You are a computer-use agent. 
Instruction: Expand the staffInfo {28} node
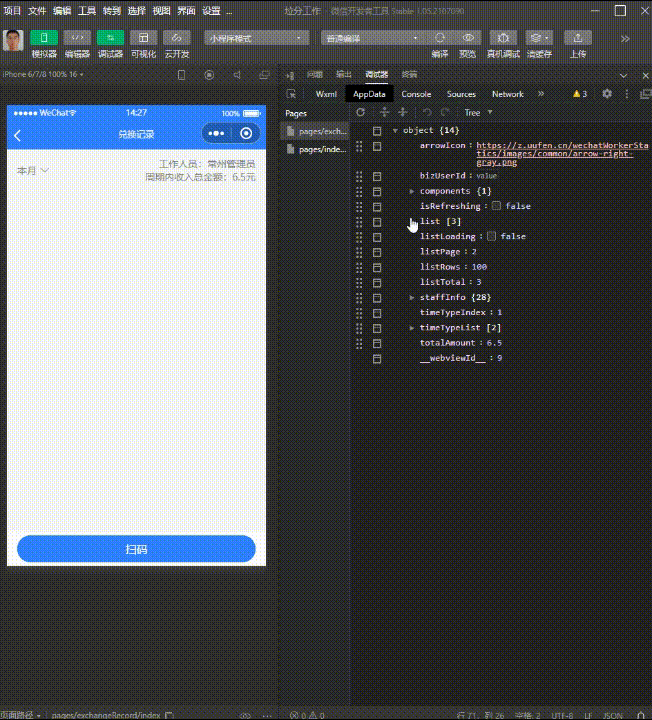[x=412, y=298]
